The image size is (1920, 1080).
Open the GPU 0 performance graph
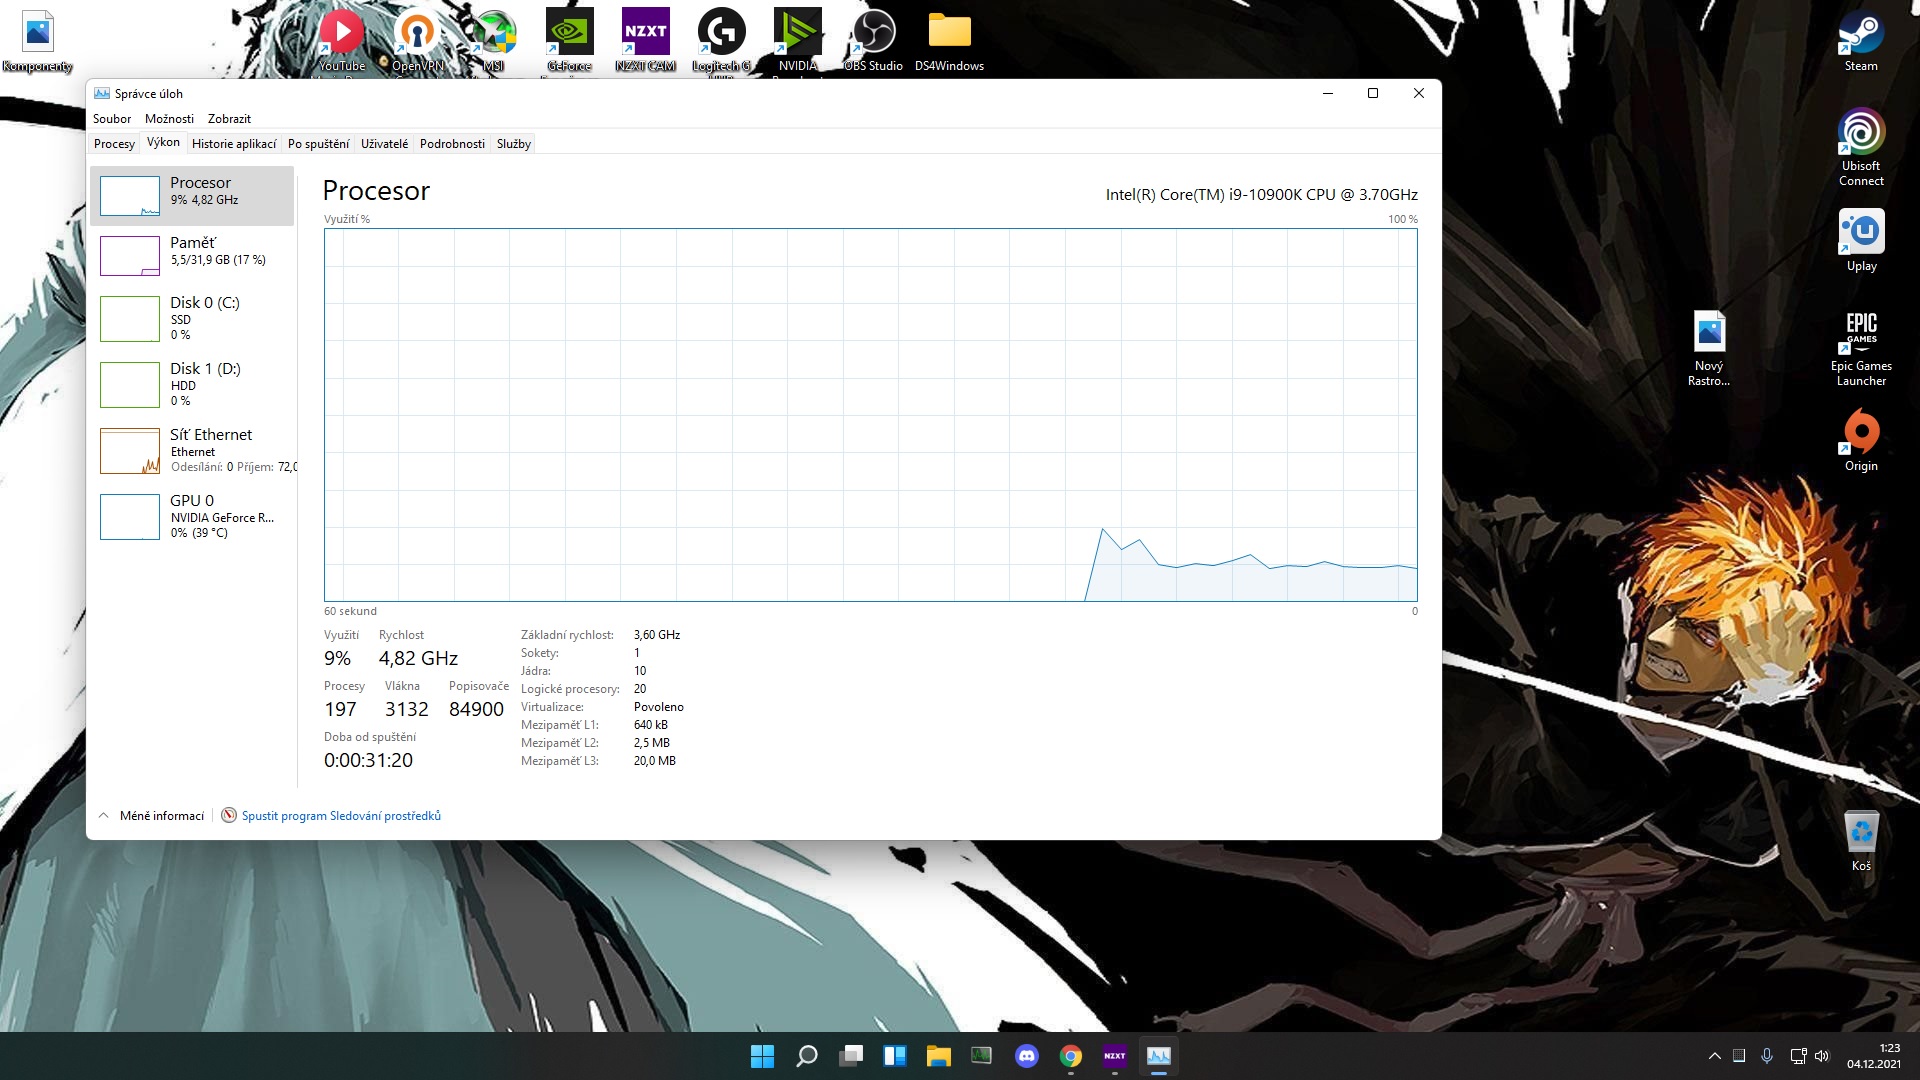pyautogui.click(x=193, y=515)
